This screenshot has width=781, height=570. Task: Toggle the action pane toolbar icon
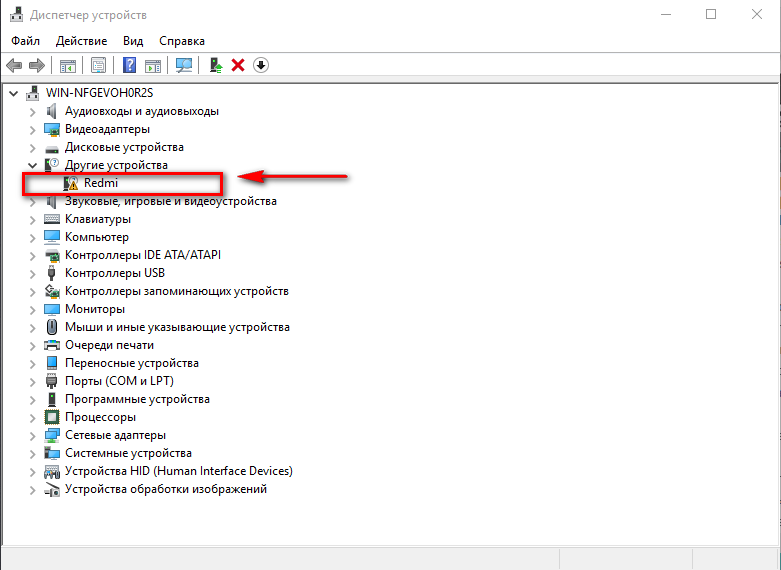[153, 65]
